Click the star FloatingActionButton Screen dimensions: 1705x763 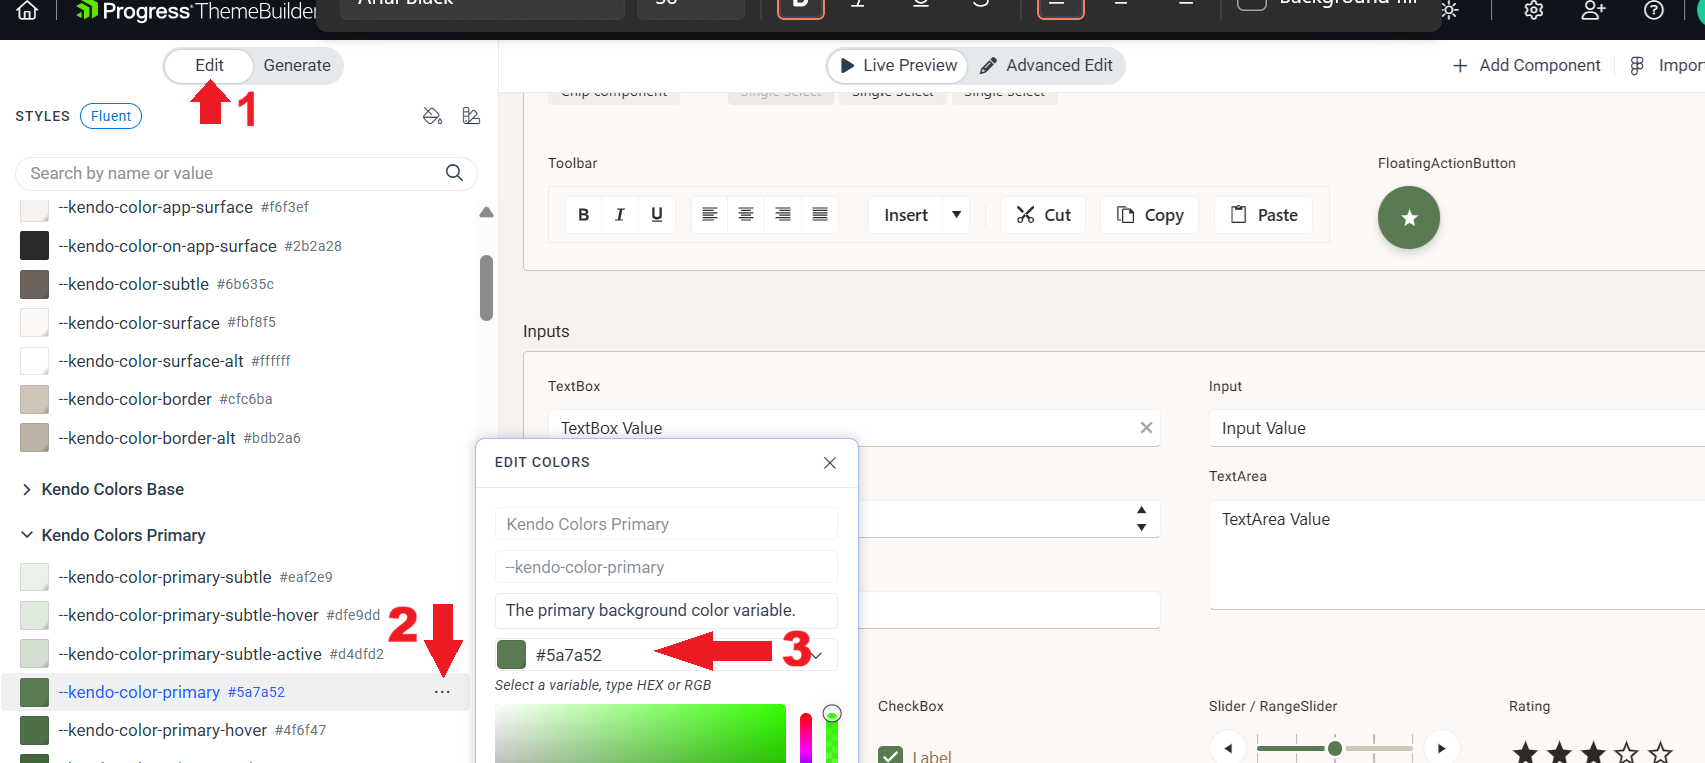pyautogui.click(x=1409, y=218)
